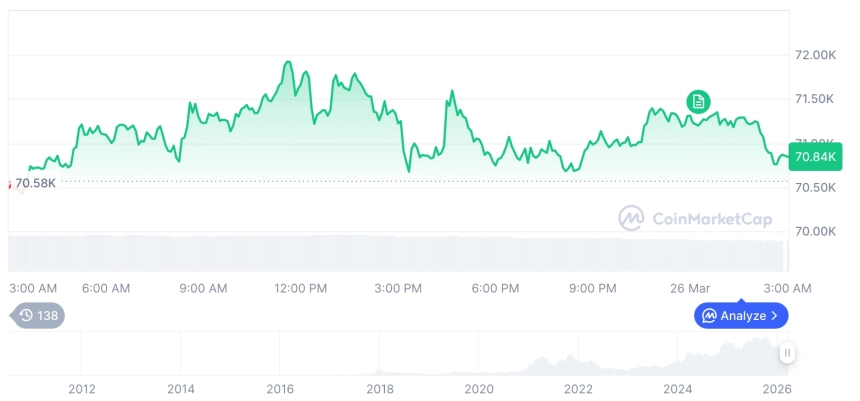Click the range navigator handle at right edge
The height and width of the screenshot is (401, 860).
(788, 353)
